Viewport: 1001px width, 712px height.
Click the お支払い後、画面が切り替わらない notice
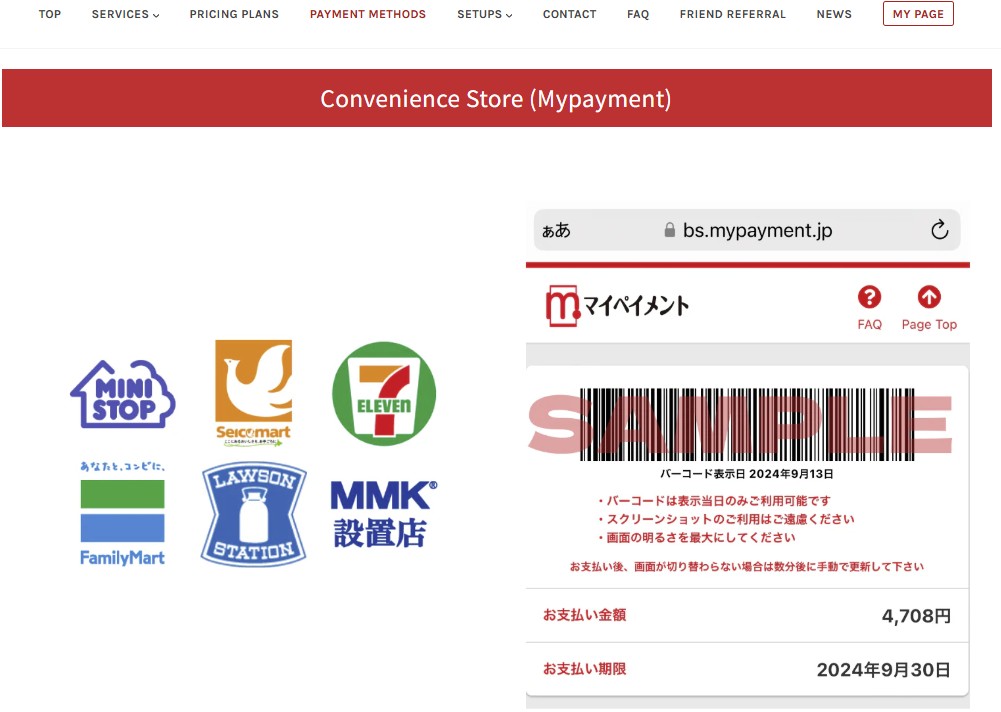coord(746,566)
